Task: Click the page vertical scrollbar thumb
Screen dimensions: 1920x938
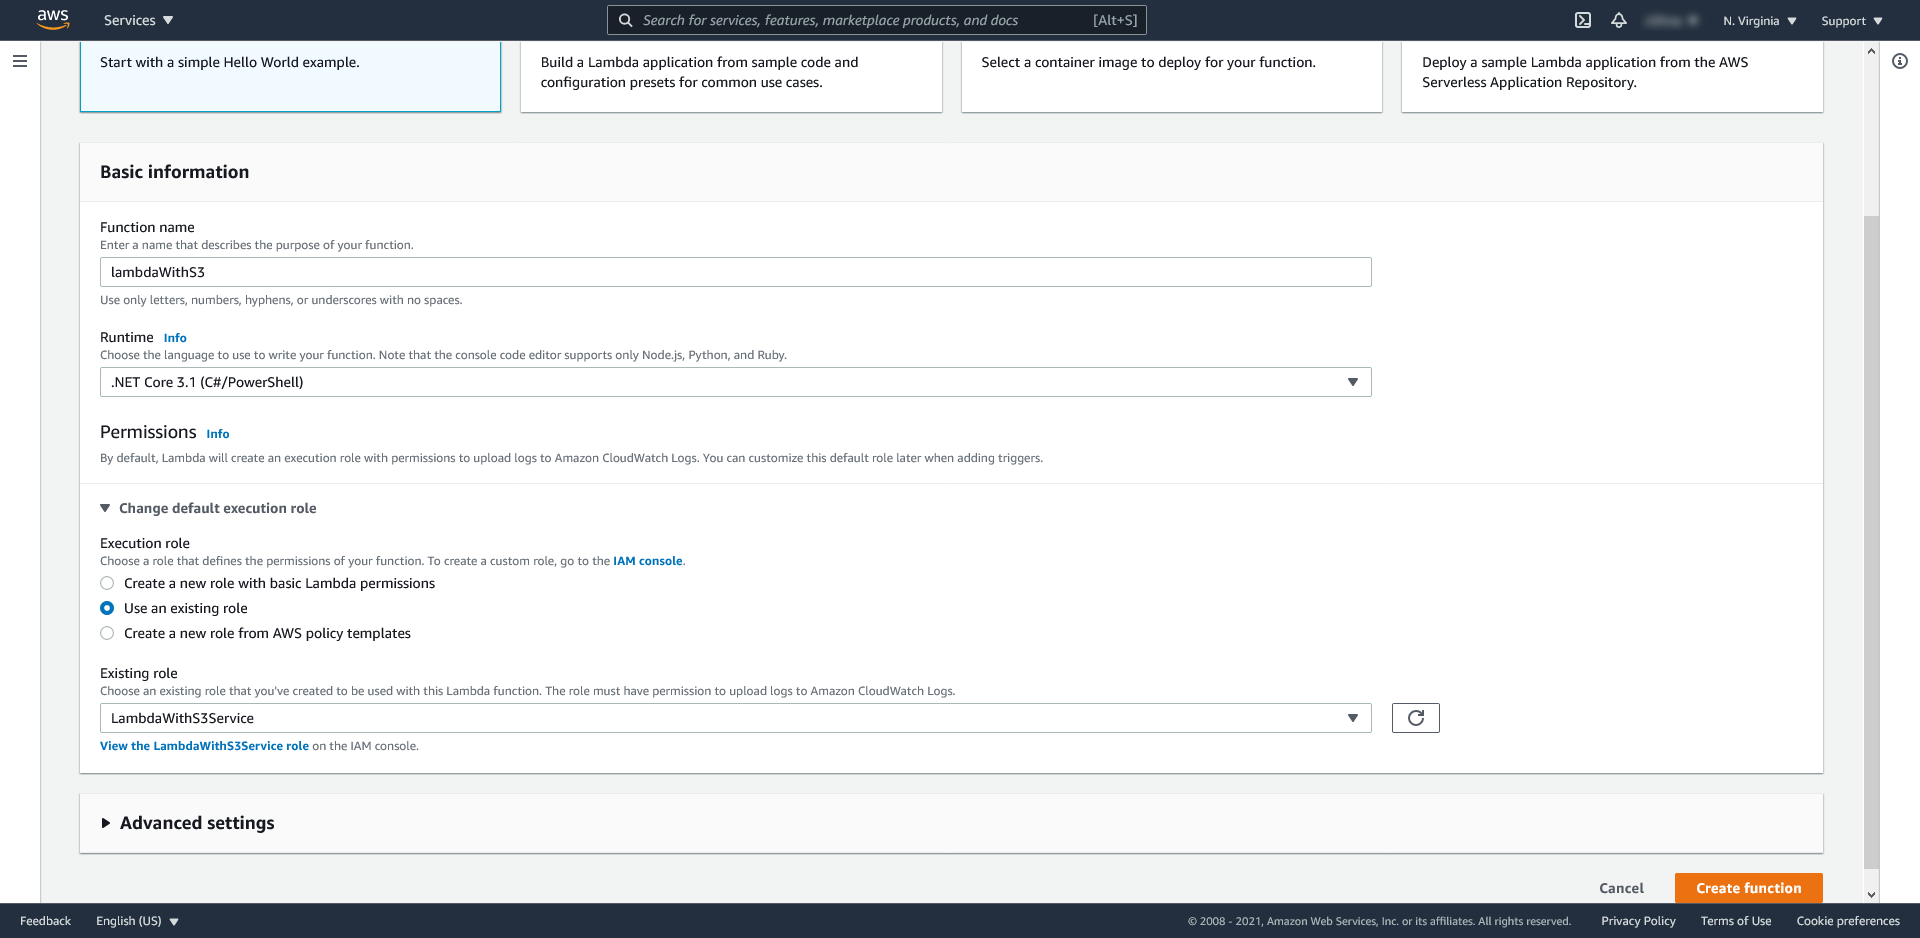Action: click(x=1871, y=542)
